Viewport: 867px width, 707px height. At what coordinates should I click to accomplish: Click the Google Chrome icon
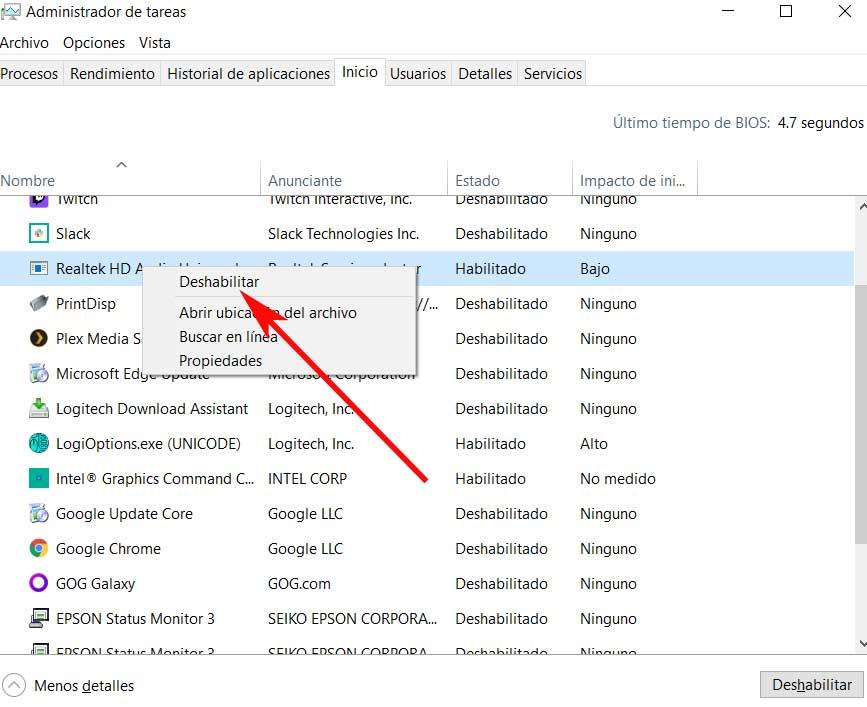pyautogui.click(x=39, y=548)
